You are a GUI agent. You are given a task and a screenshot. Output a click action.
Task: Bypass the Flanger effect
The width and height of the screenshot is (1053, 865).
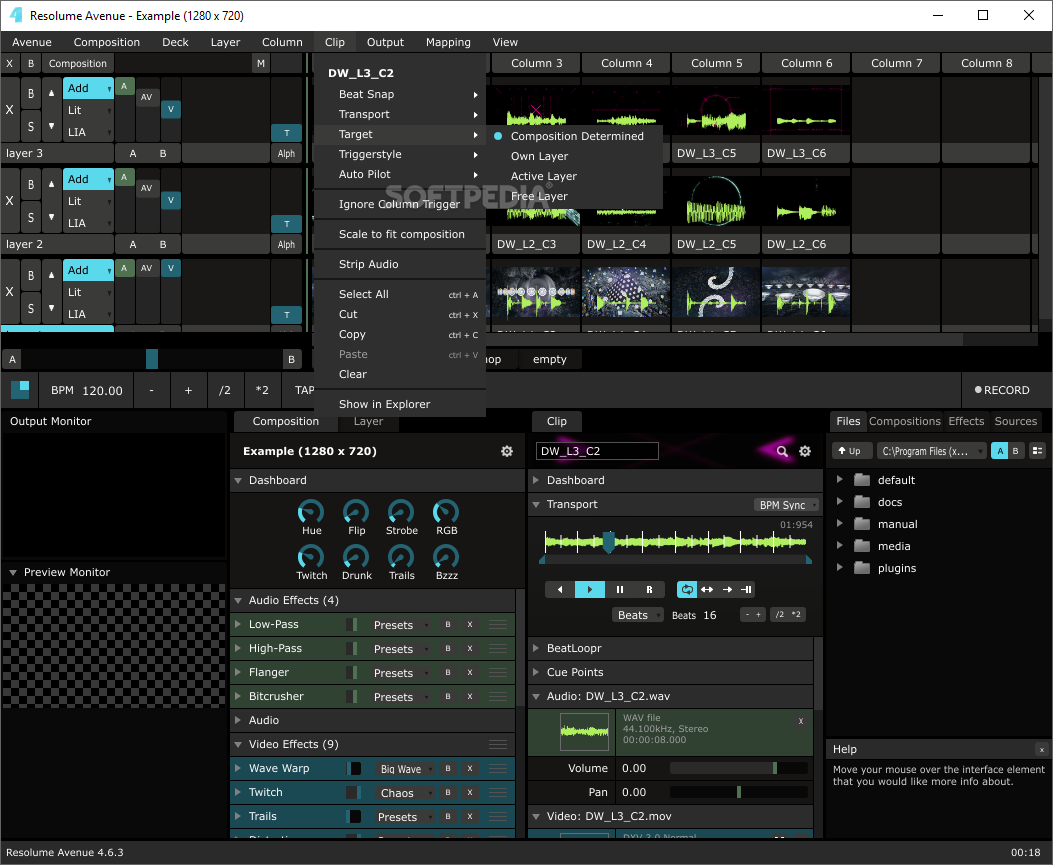[x=448, y=672]
